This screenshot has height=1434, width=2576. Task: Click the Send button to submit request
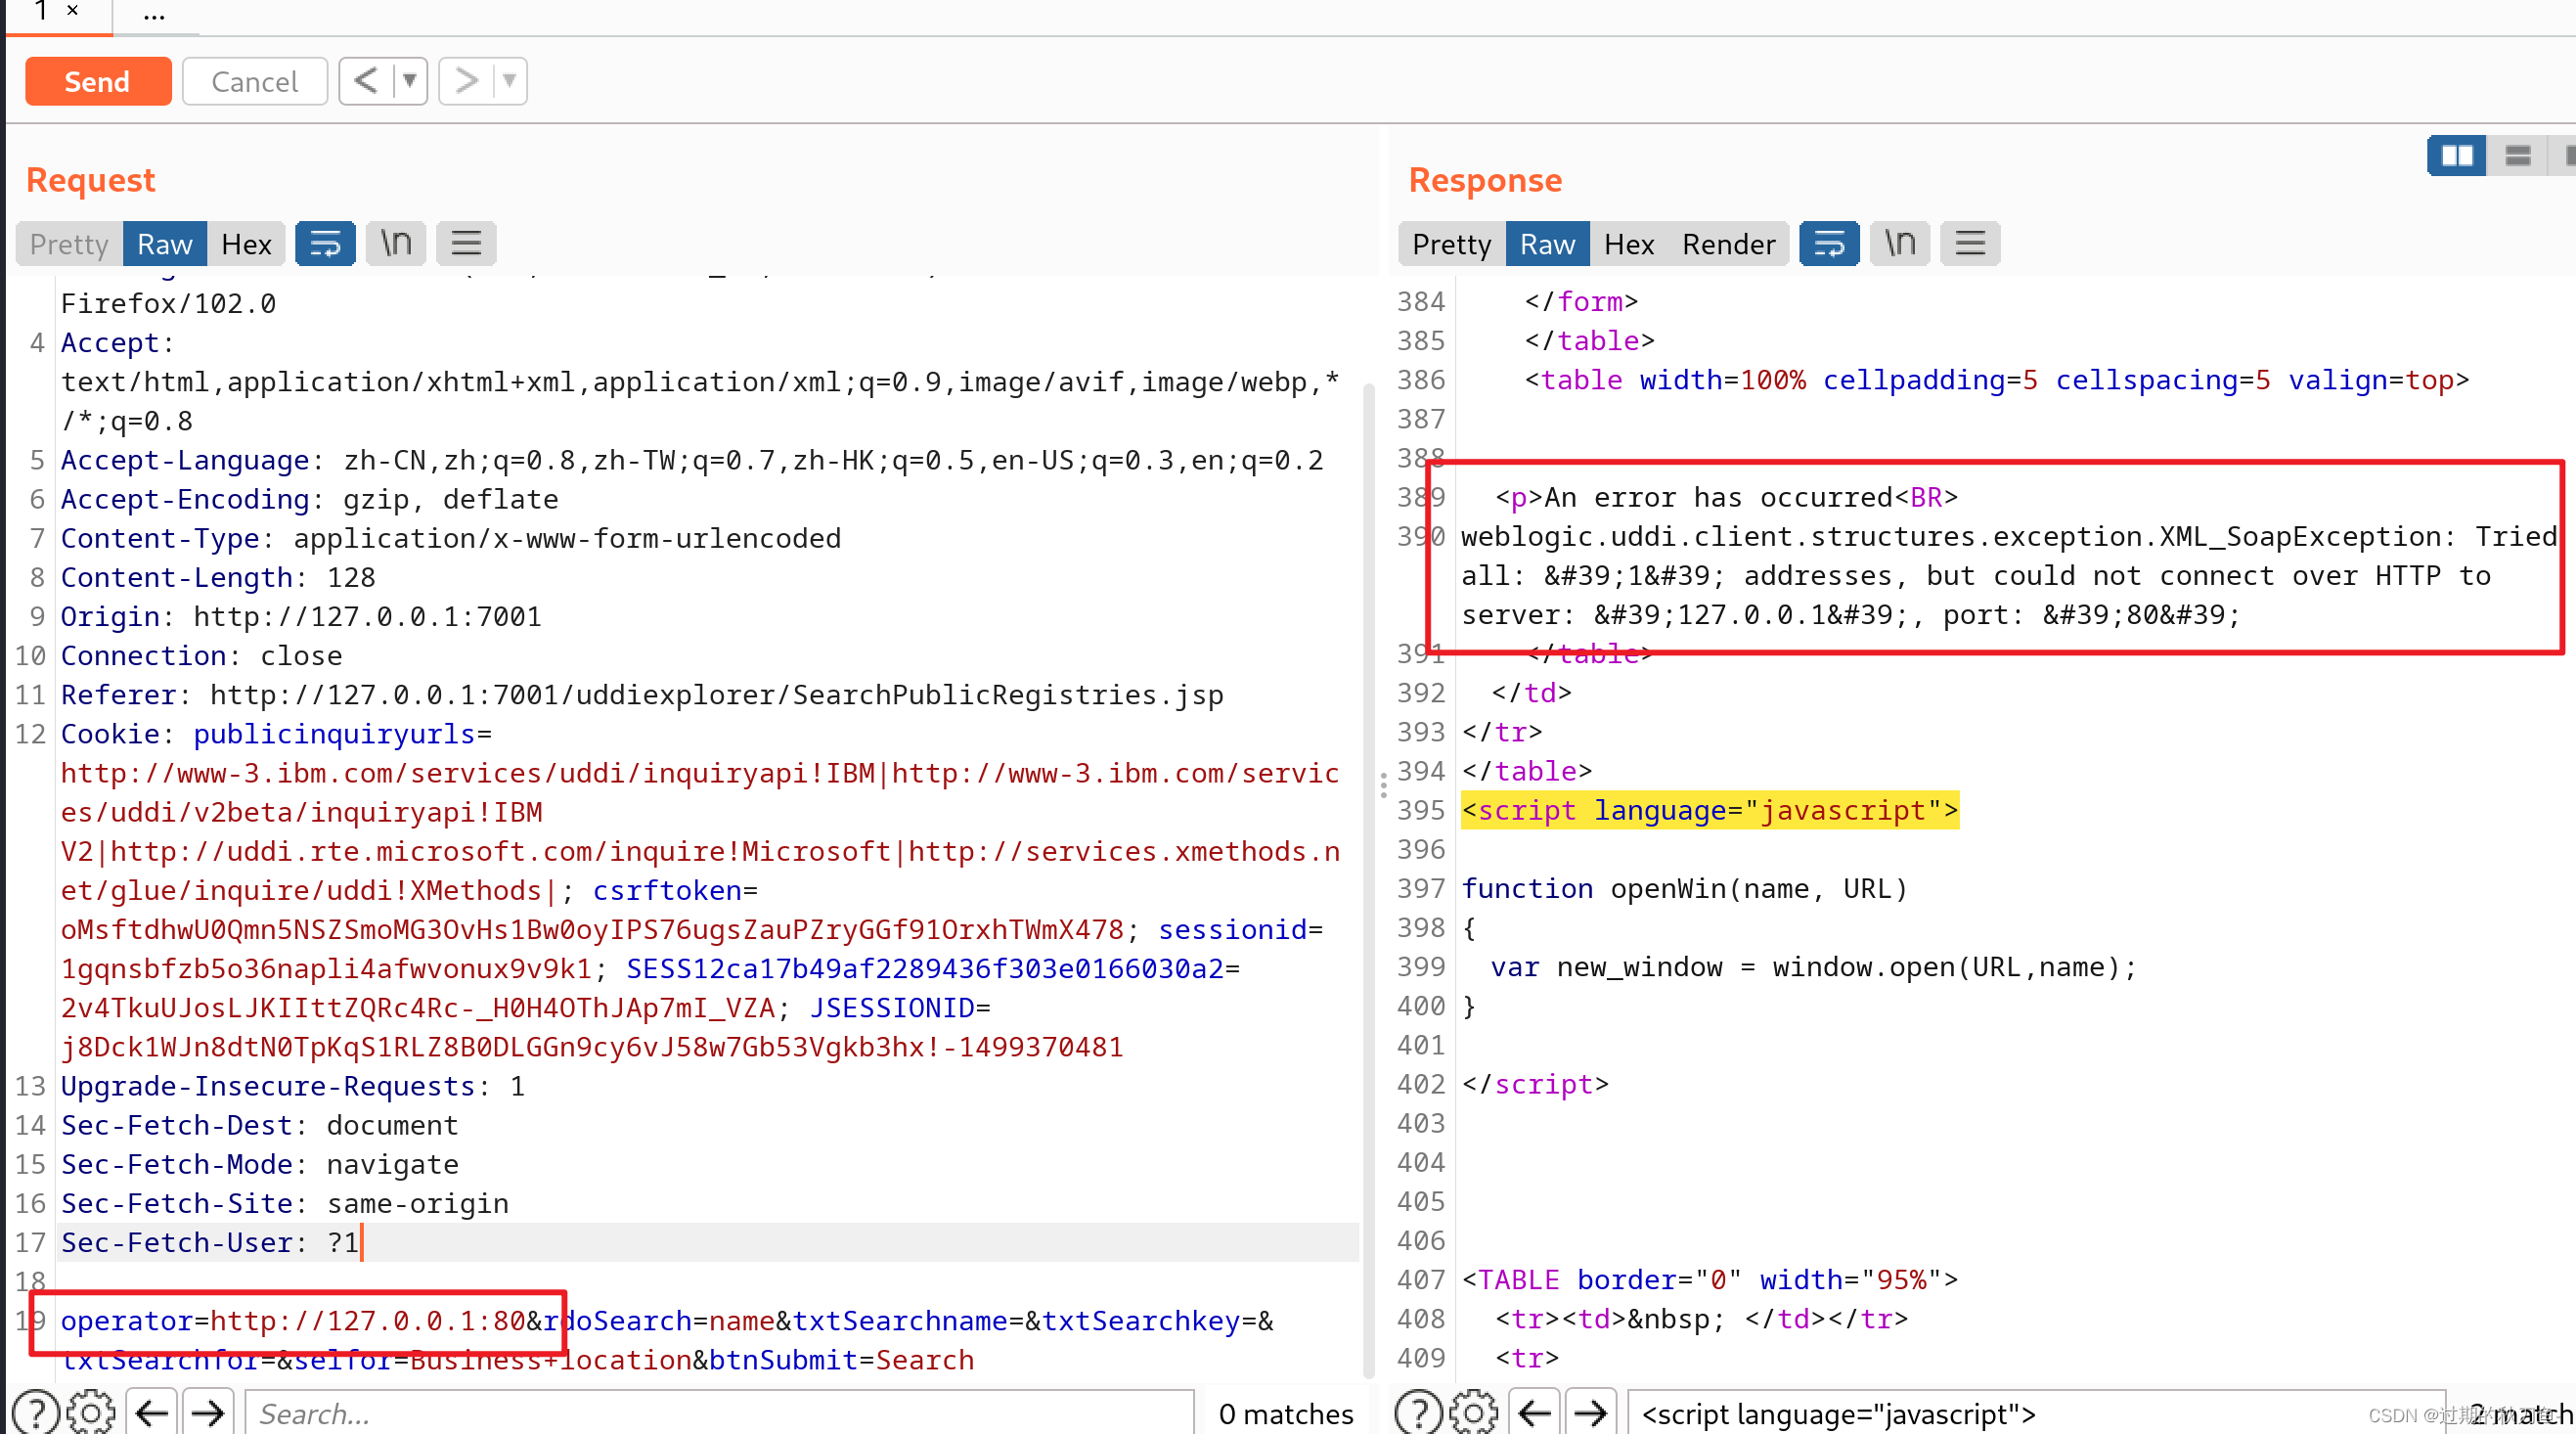click(x=95, y=81)
